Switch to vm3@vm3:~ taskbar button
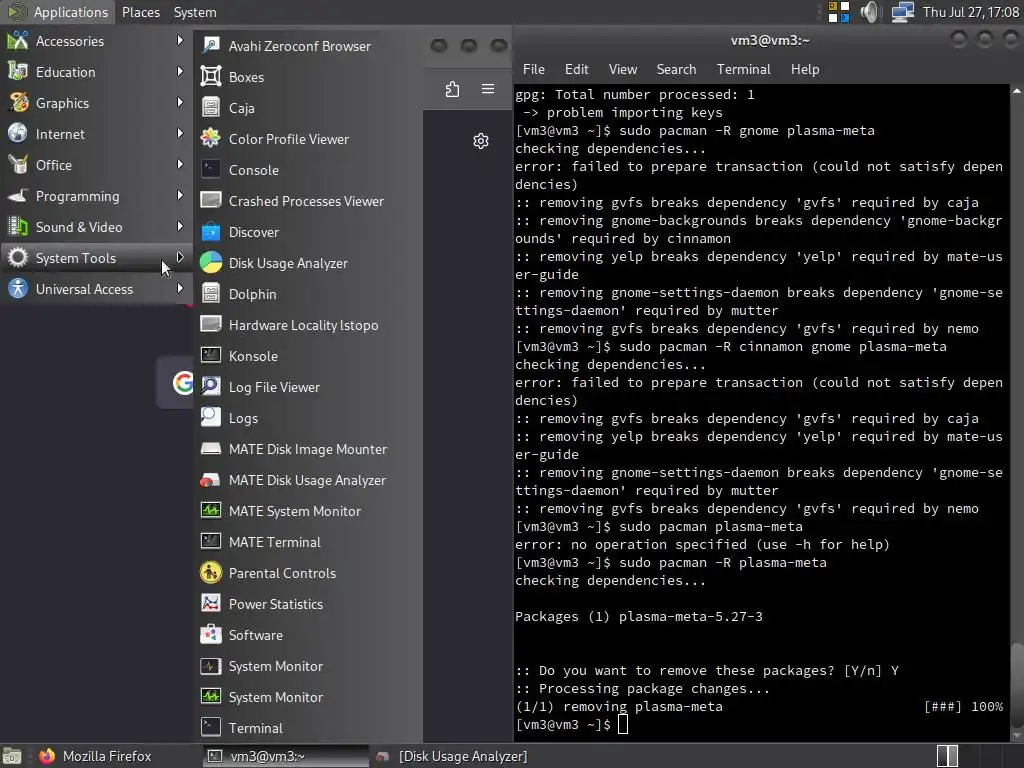Viewport: 1024px width, 768px height. pos(286,756)
